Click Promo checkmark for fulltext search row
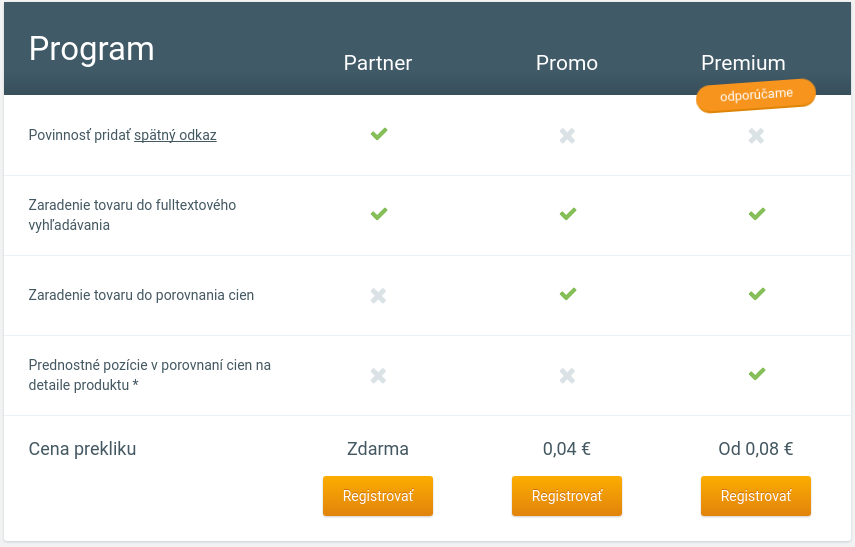 pyautogui.click(x=567, y=214)
